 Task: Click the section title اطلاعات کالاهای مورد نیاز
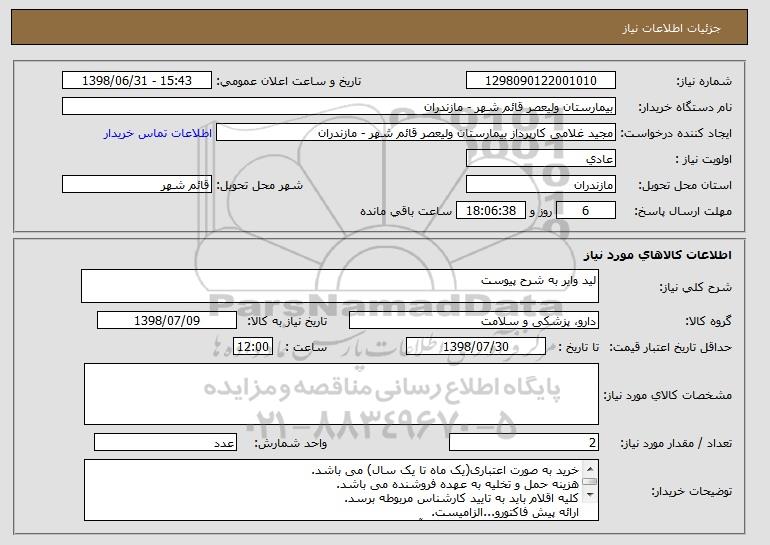[658, 255]
